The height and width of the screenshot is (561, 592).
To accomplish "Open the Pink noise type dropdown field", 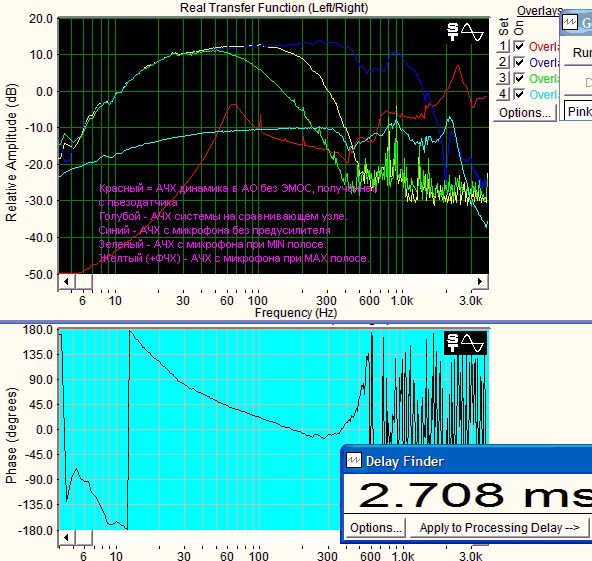I will (579, 111).
